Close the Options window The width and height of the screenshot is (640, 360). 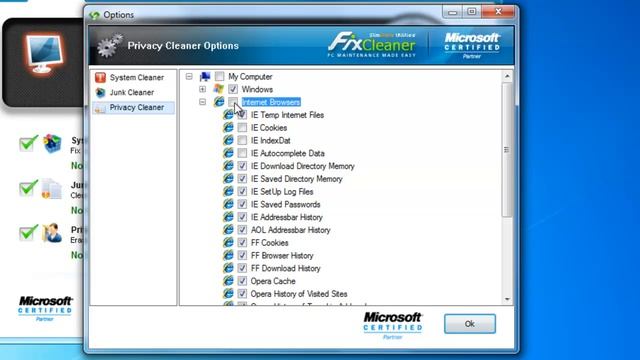[498, 12]
